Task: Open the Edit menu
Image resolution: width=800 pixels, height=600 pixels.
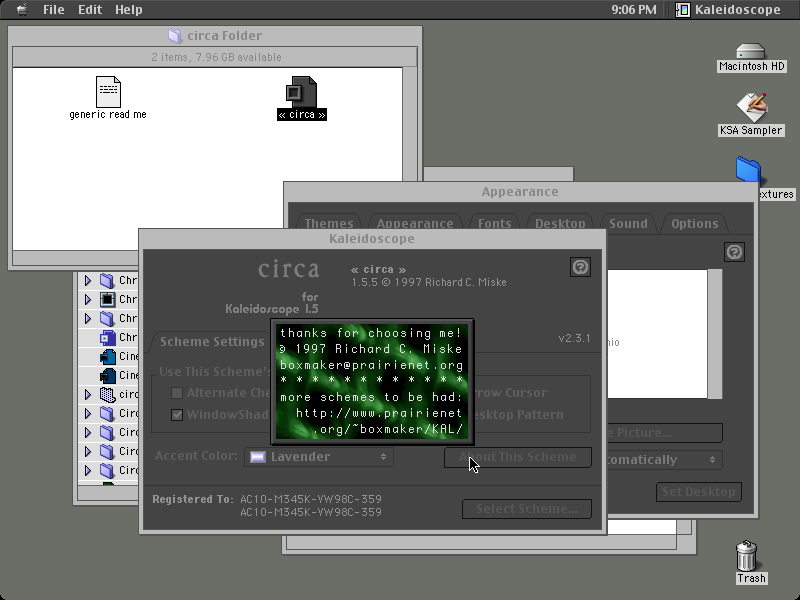Action: click(x=90, y=10)
